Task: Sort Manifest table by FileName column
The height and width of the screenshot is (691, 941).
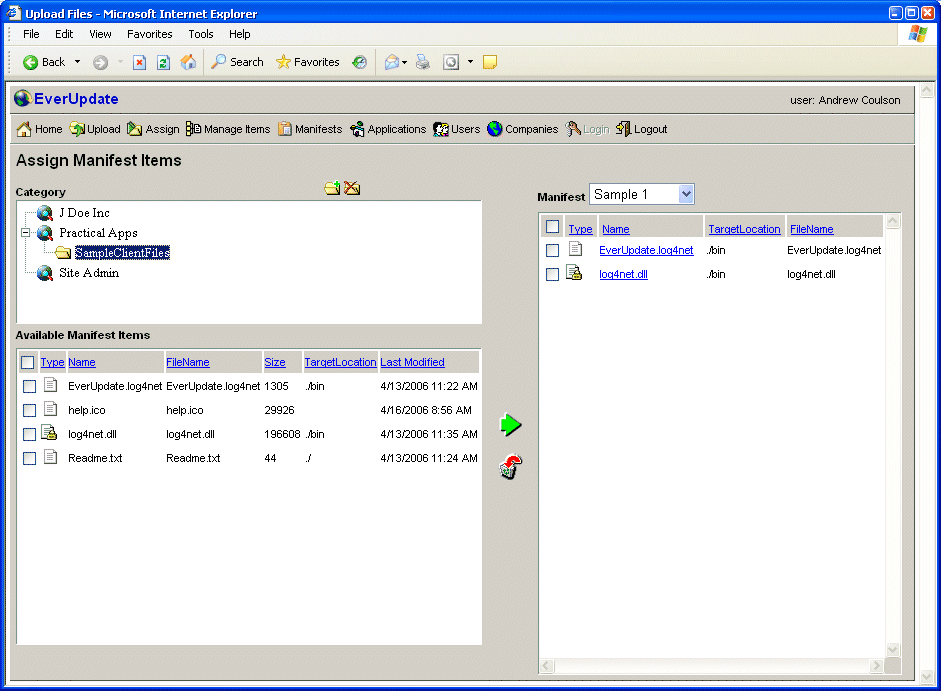Action: pyautogui.click(x=811, y=229)
